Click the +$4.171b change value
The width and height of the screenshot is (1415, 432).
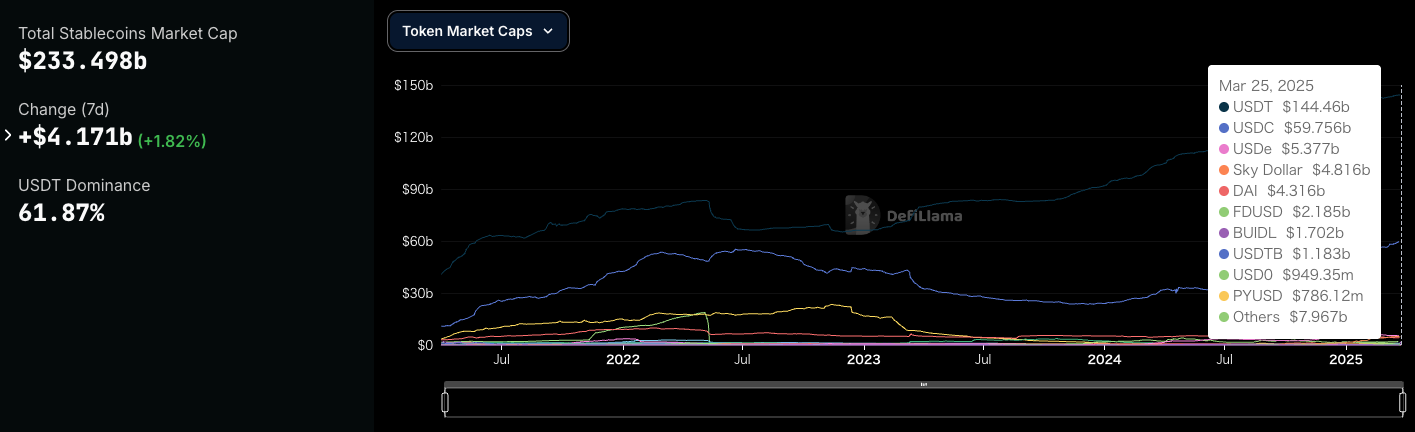coord(75,137)
